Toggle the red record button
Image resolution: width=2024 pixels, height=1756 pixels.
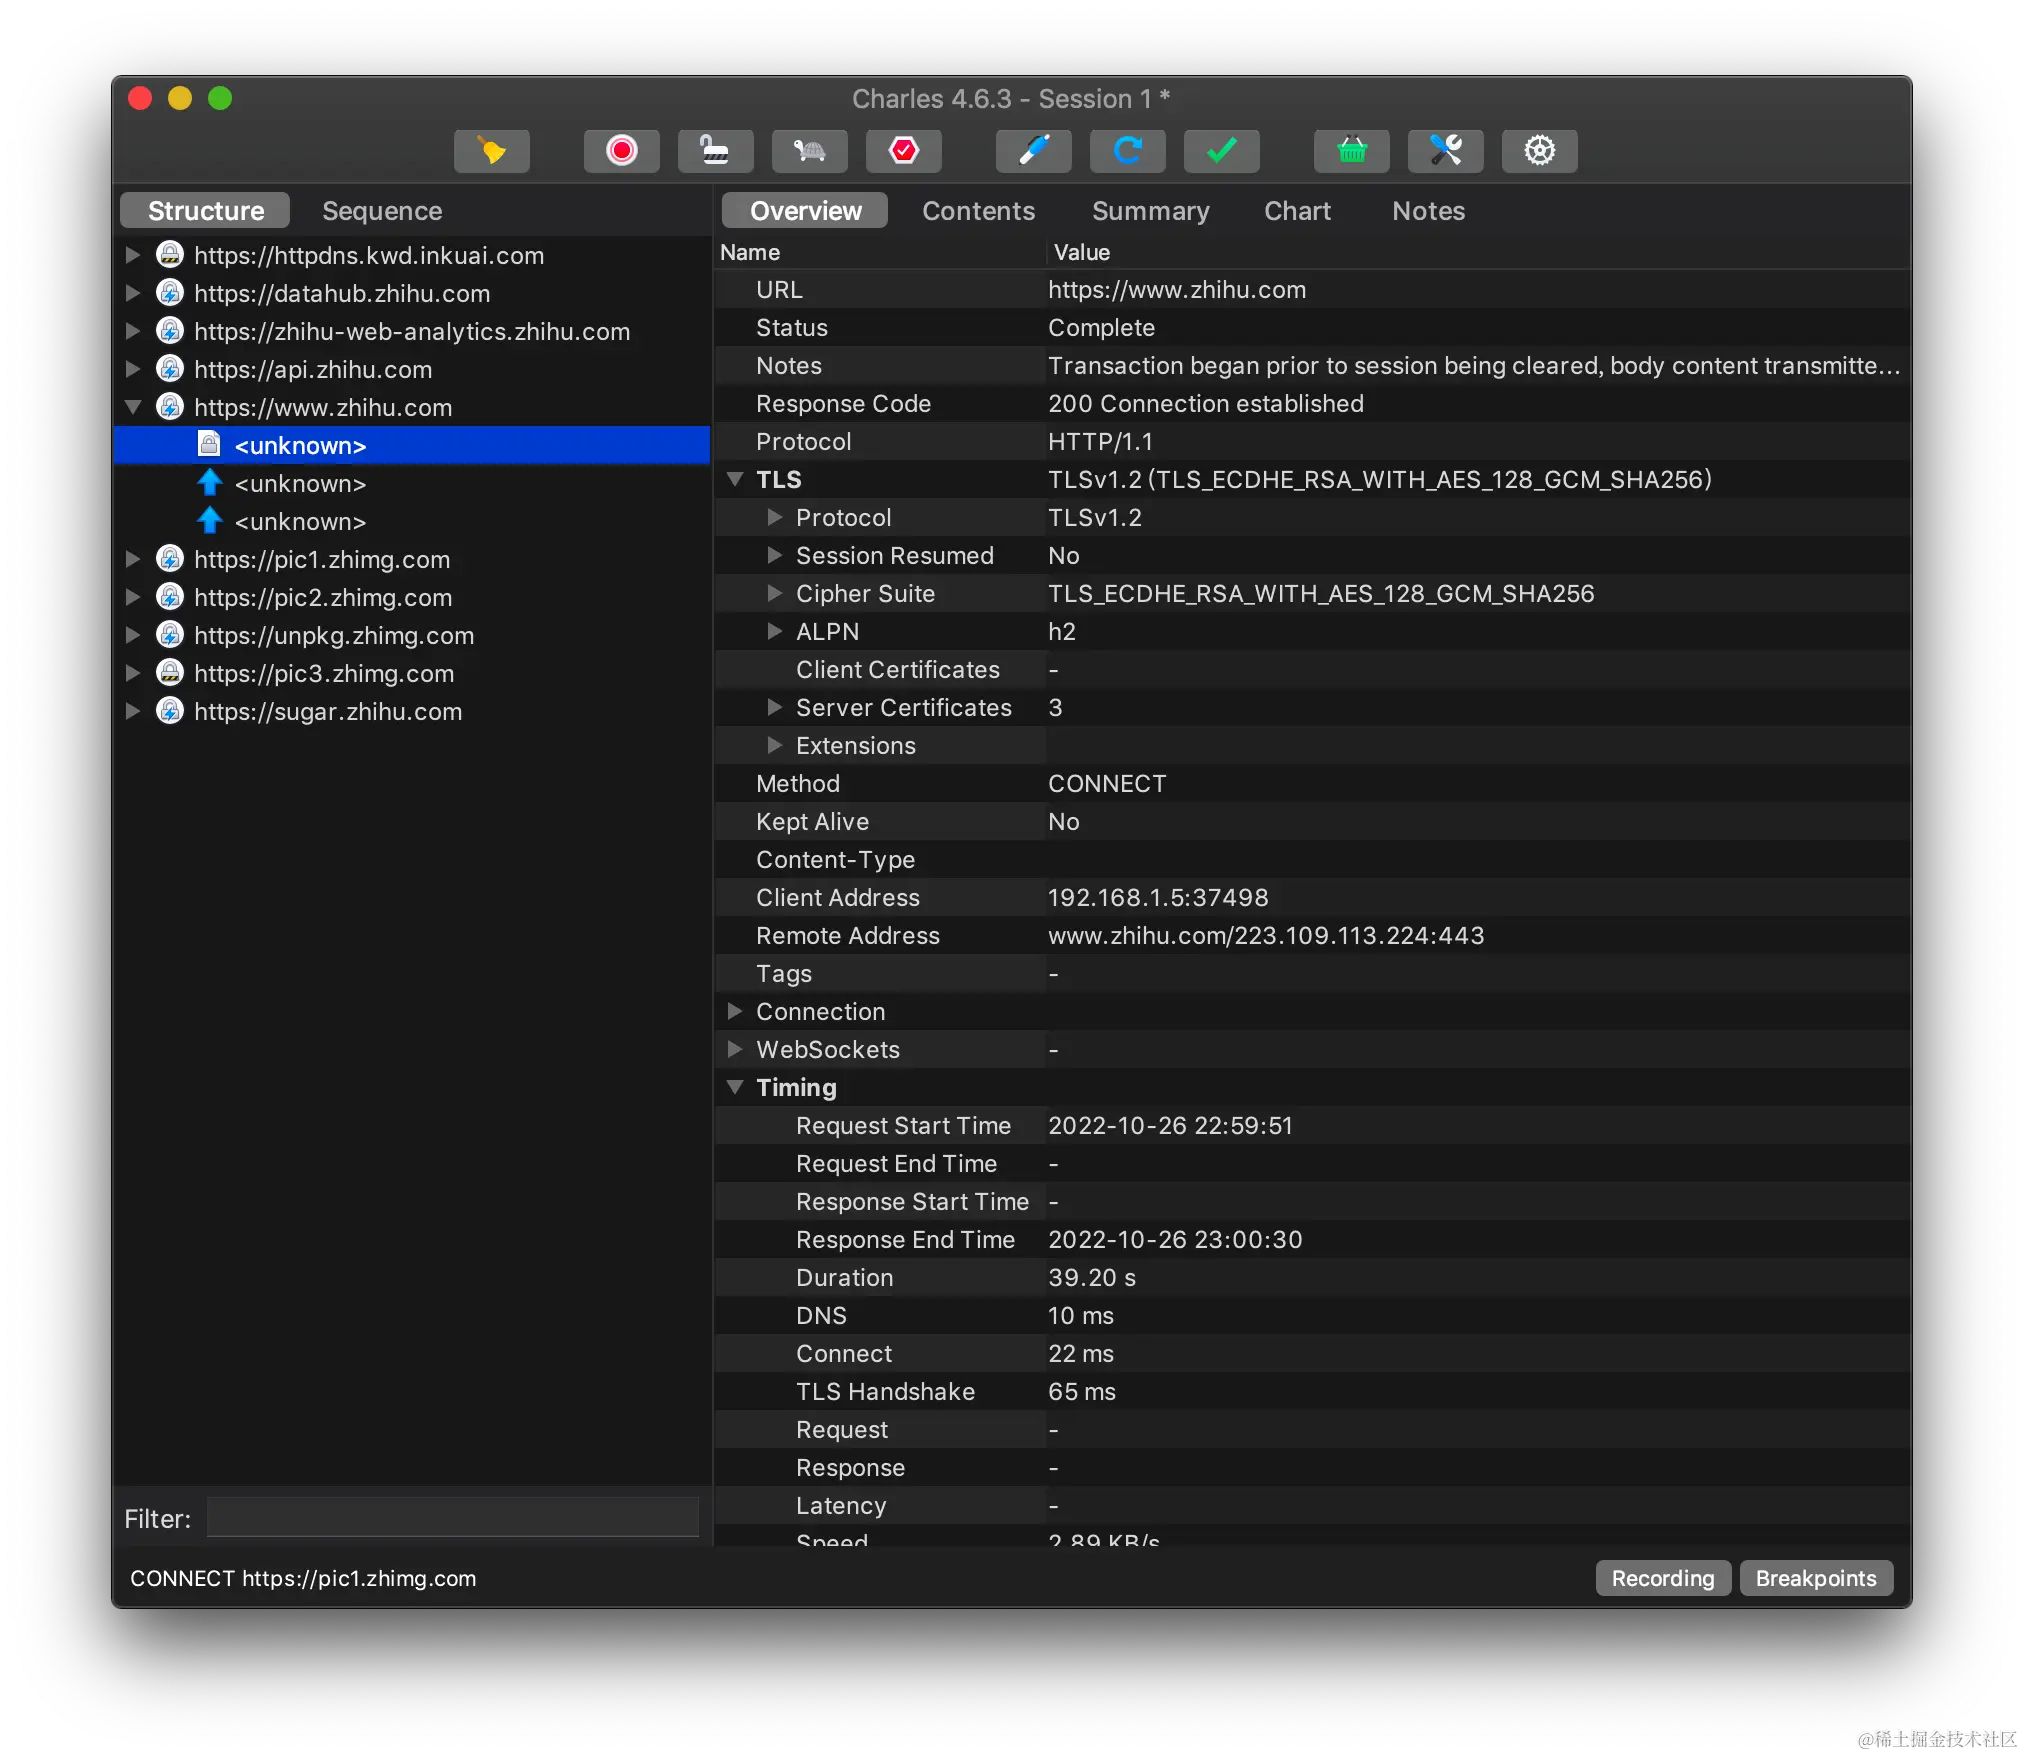tap(621, 151)
